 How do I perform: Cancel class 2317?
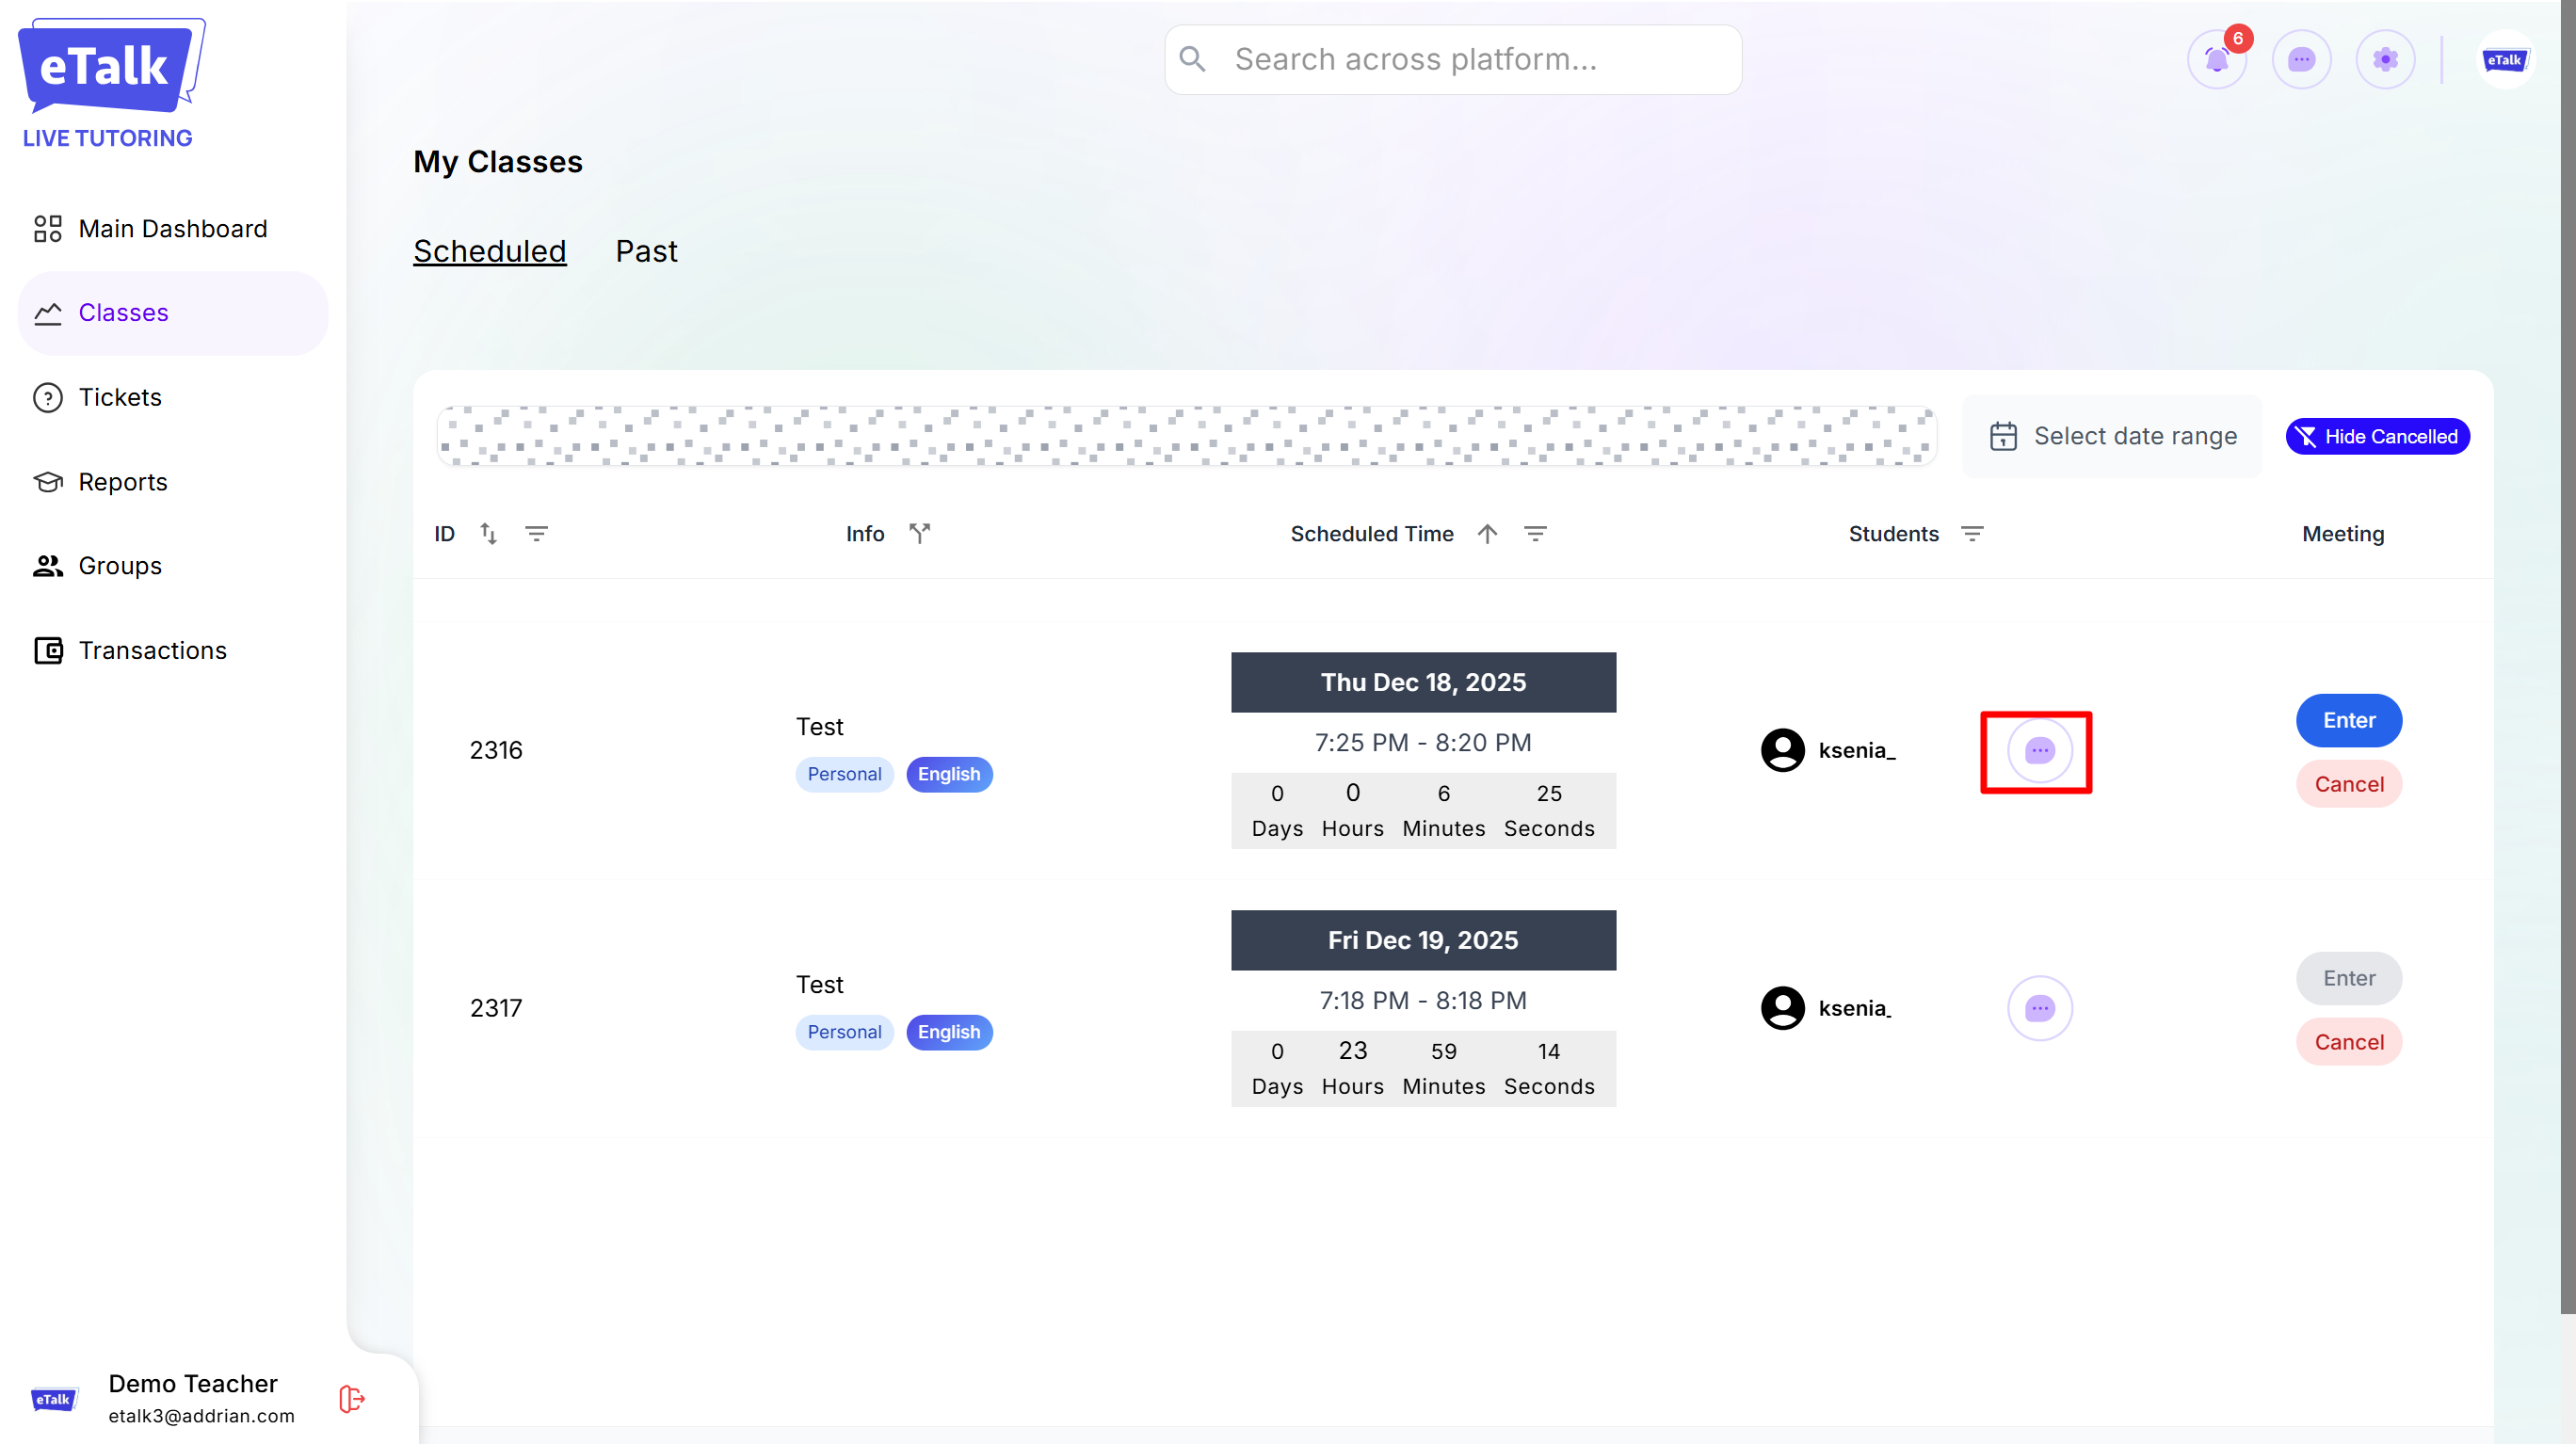pyautogui.click(x=2348, y=1042)
